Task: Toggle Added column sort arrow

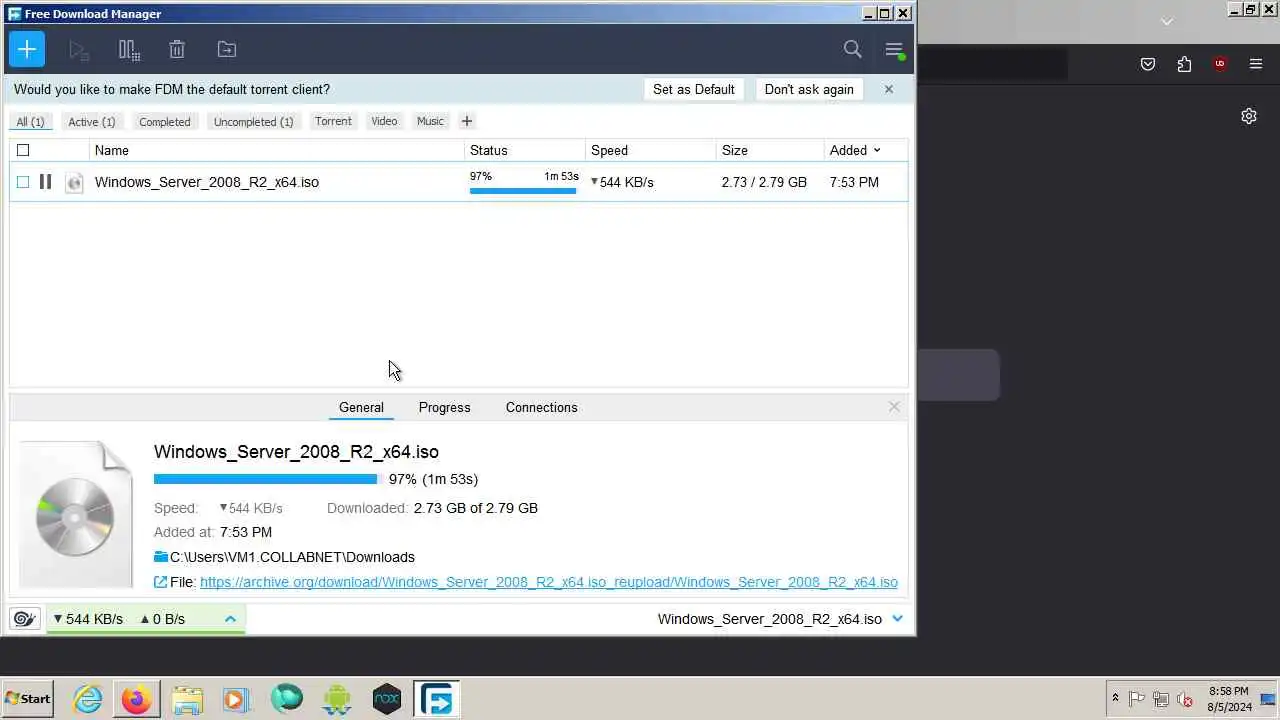Action: point(877,150)
